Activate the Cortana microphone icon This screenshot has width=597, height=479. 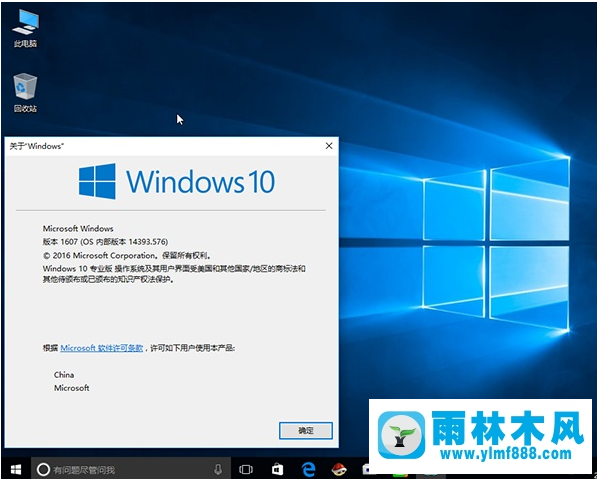218,469
